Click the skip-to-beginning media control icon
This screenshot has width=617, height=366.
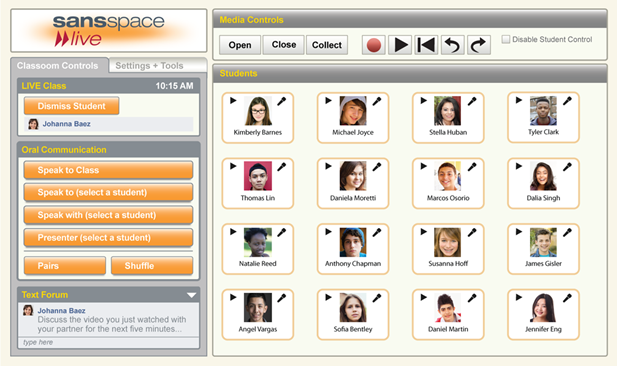426,45
